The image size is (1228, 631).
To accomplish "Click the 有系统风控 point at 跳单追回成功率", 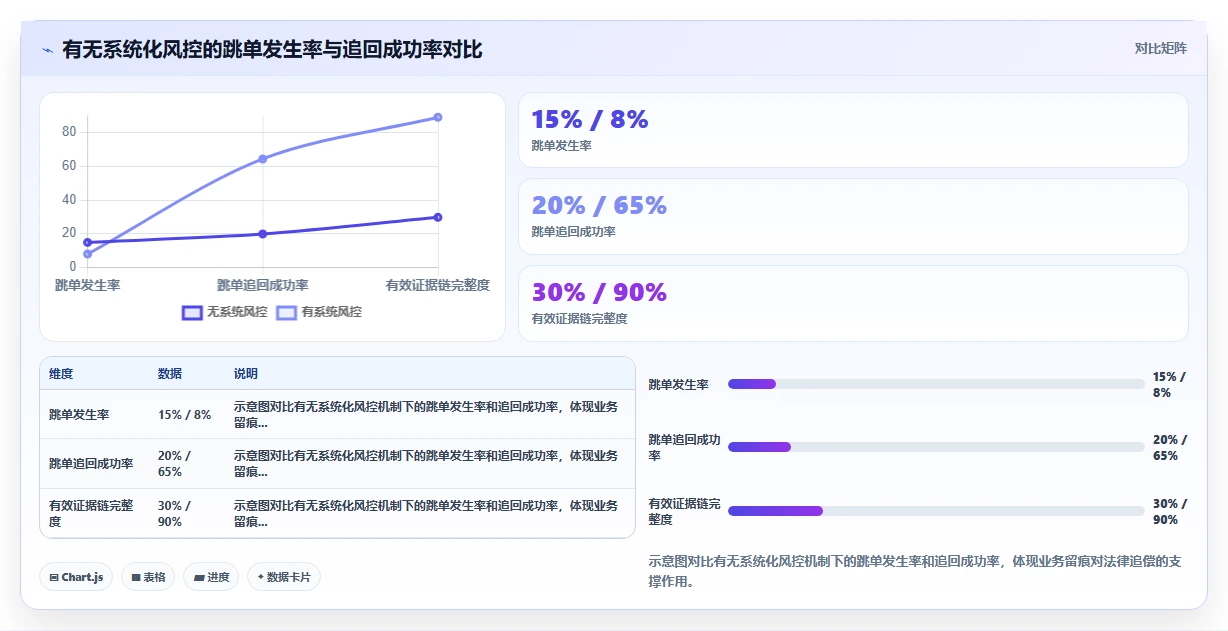I will pyautogui.click(x=263, y=159).
